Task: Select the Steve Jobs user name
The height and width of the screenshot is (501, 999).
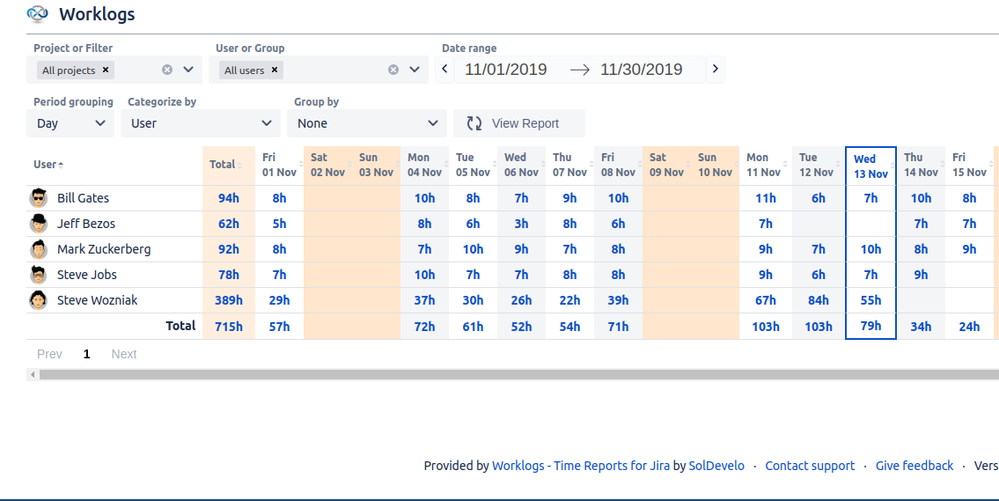Action: click(x=87, y=275)
